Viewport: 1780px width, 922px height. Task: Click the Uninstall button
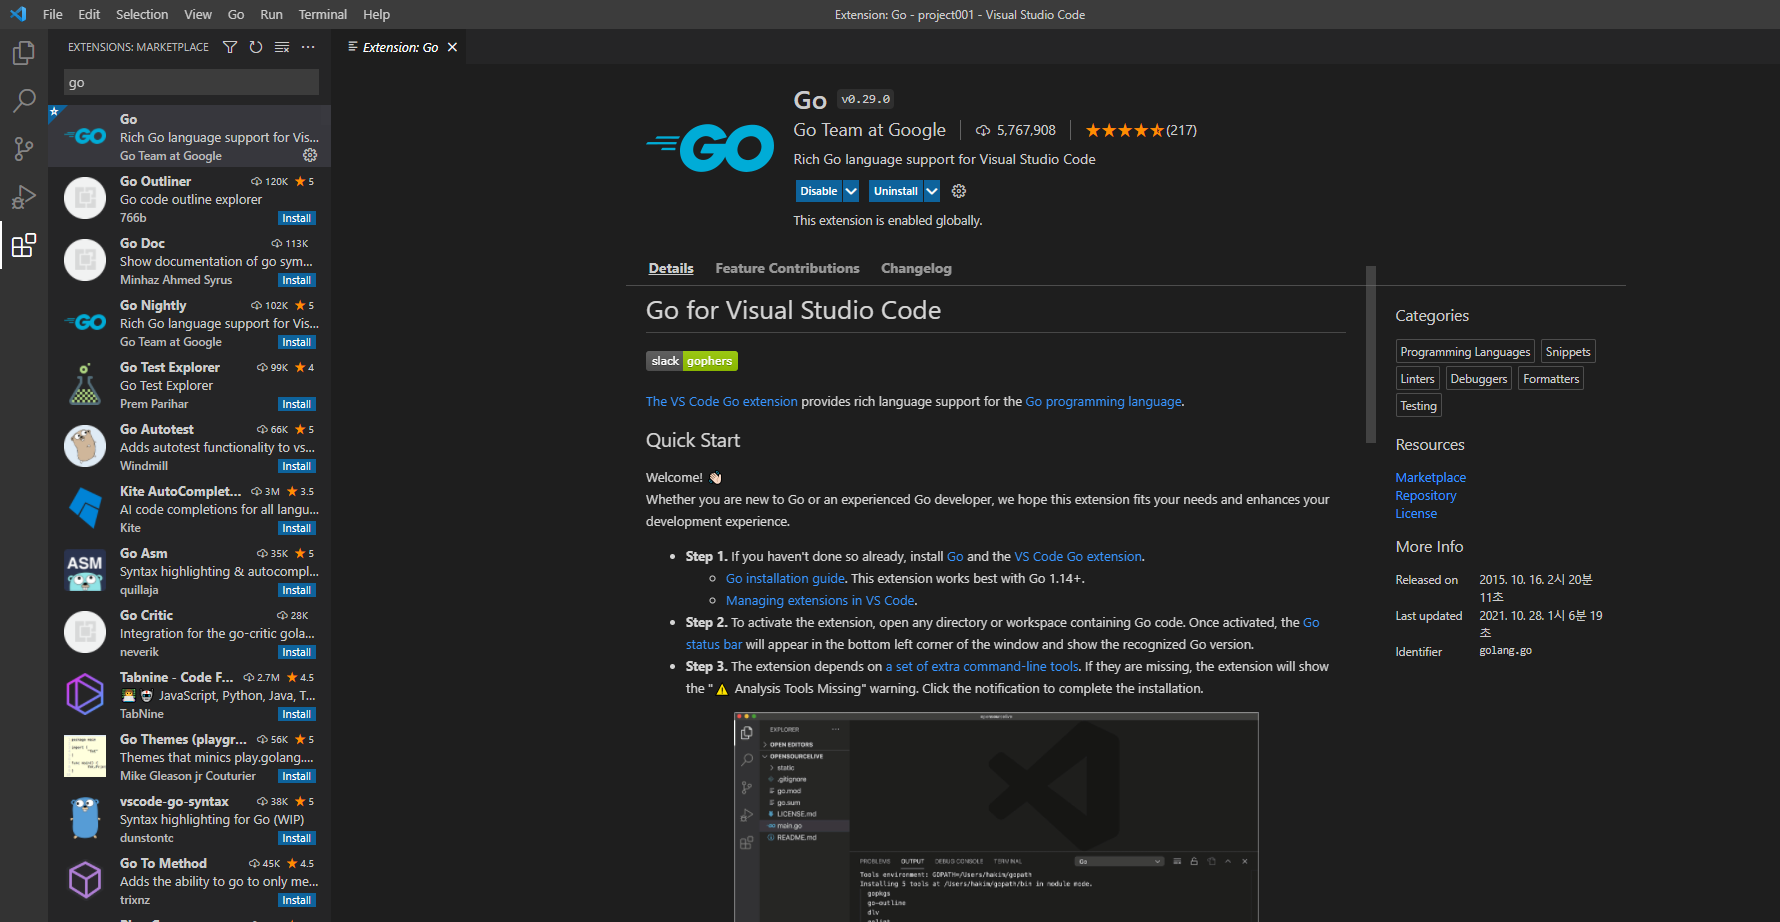(896, 191)
